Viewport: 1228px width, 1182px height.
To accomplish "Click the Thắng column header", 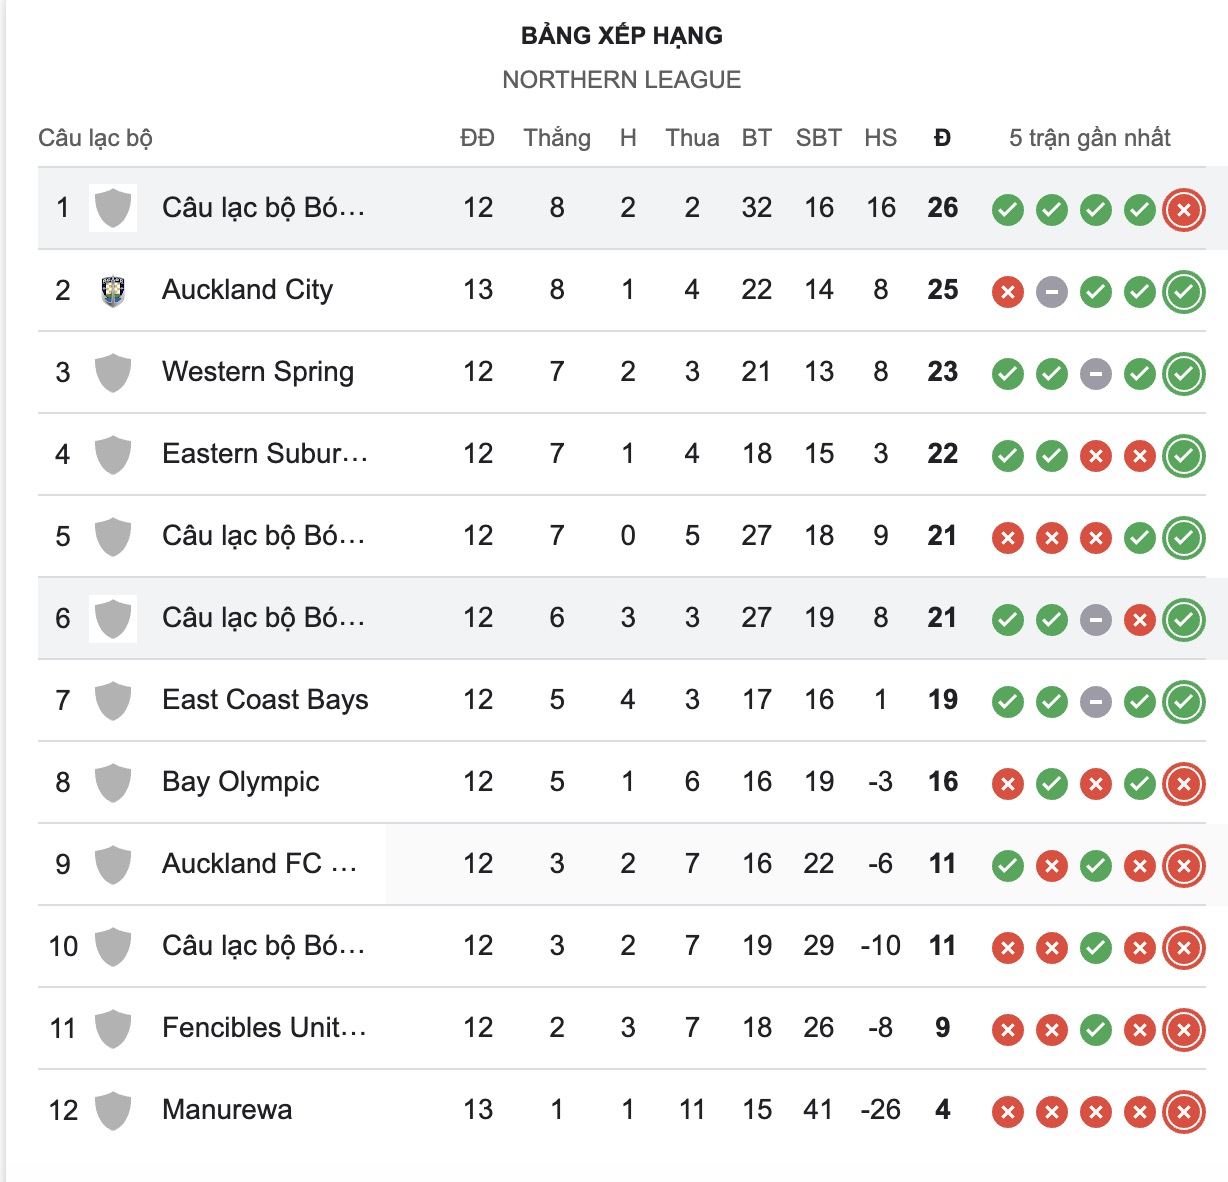I will click(x=556, y=138).
